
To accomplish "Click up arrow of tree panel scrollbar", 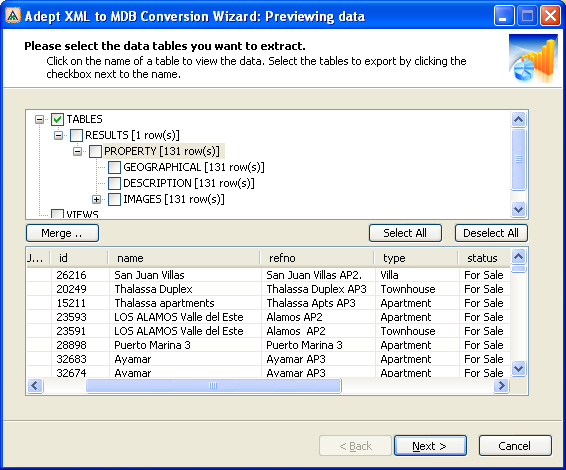I will (x=519, y=119).
